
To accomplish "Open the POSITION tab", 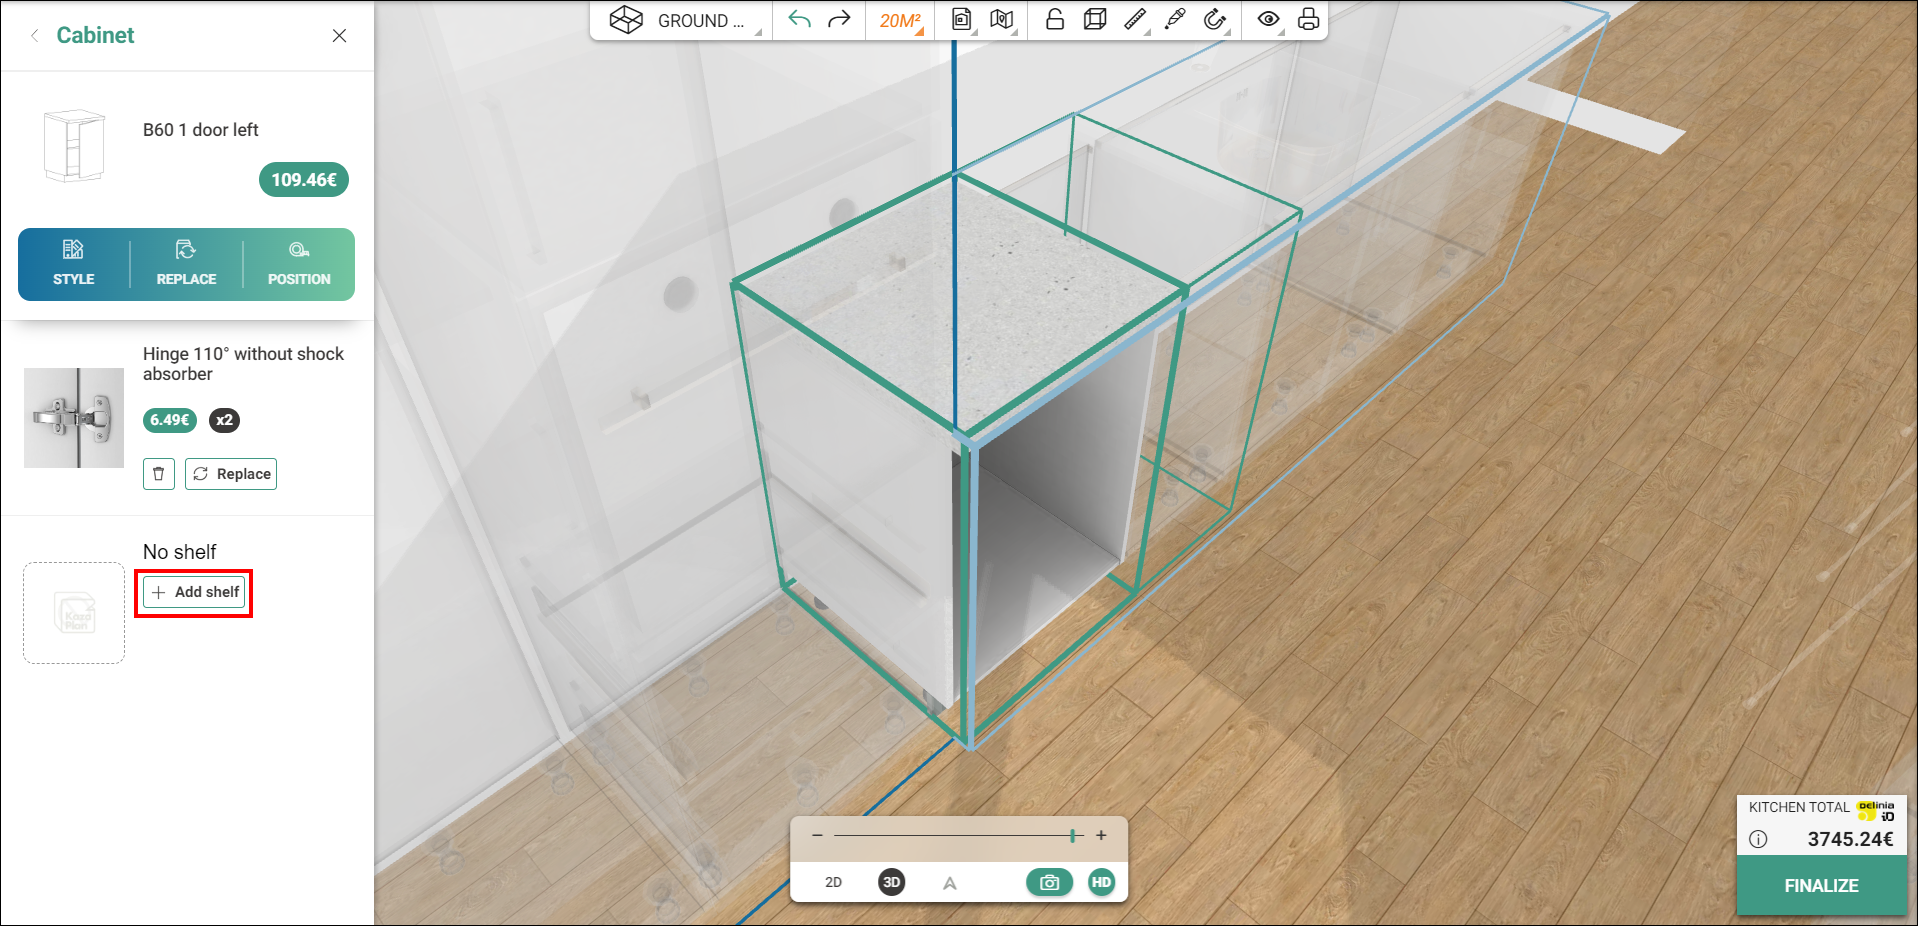I will (x=299, y=264).
